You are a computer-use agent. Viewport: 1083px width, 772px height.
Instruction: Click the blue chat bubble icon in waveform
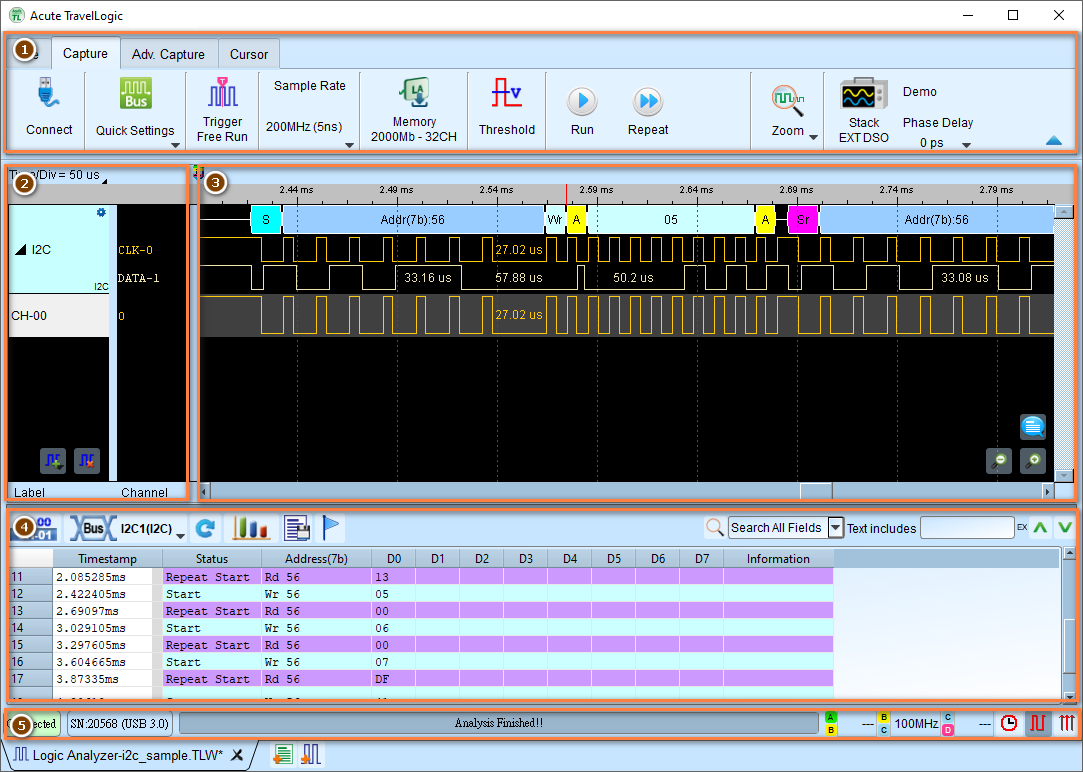[1033, 427]
